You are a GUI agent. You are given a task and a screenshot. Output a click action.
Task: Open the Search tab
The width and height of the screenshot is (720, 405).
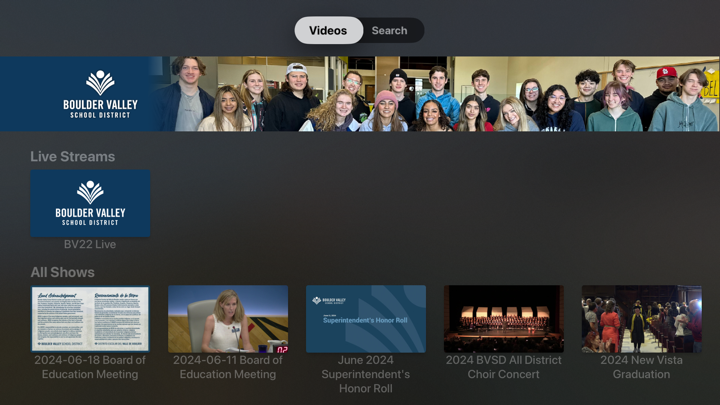tap(389, 30)
